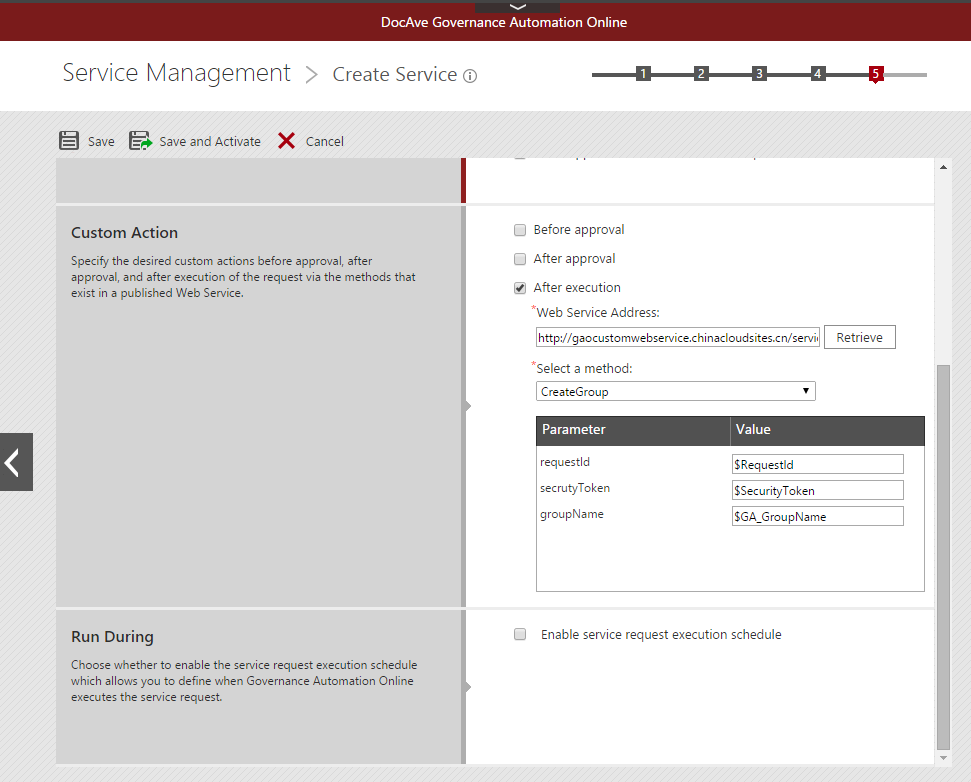
Task: Open the Select a method dropdown
Action: tap(675, 392)
